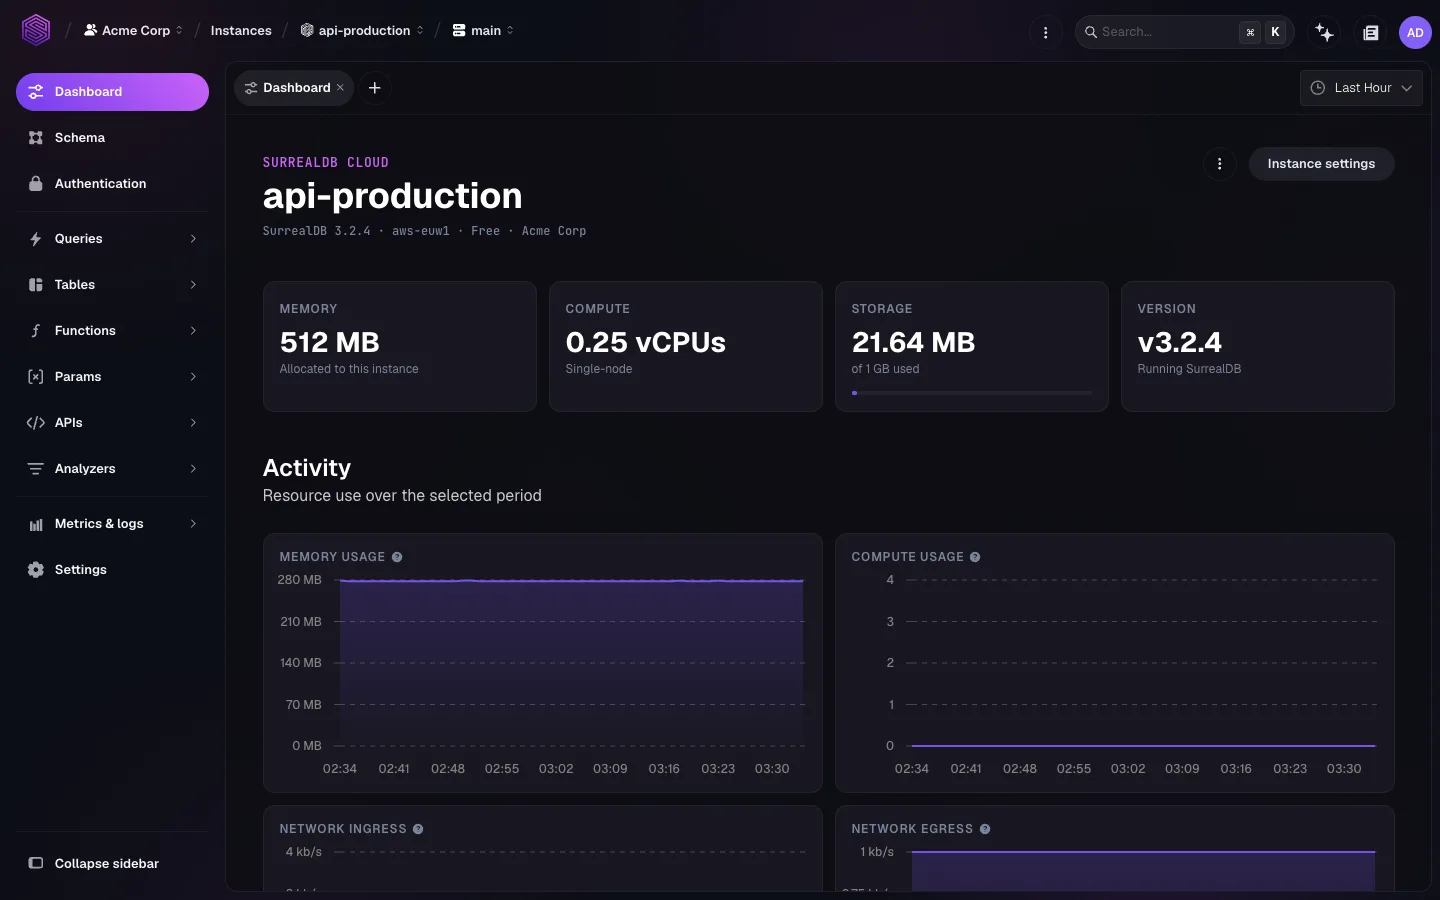This screenshot has height=900, width=1440.
Task: Close the Dashboard tab with its X
Action: (340, 88)
